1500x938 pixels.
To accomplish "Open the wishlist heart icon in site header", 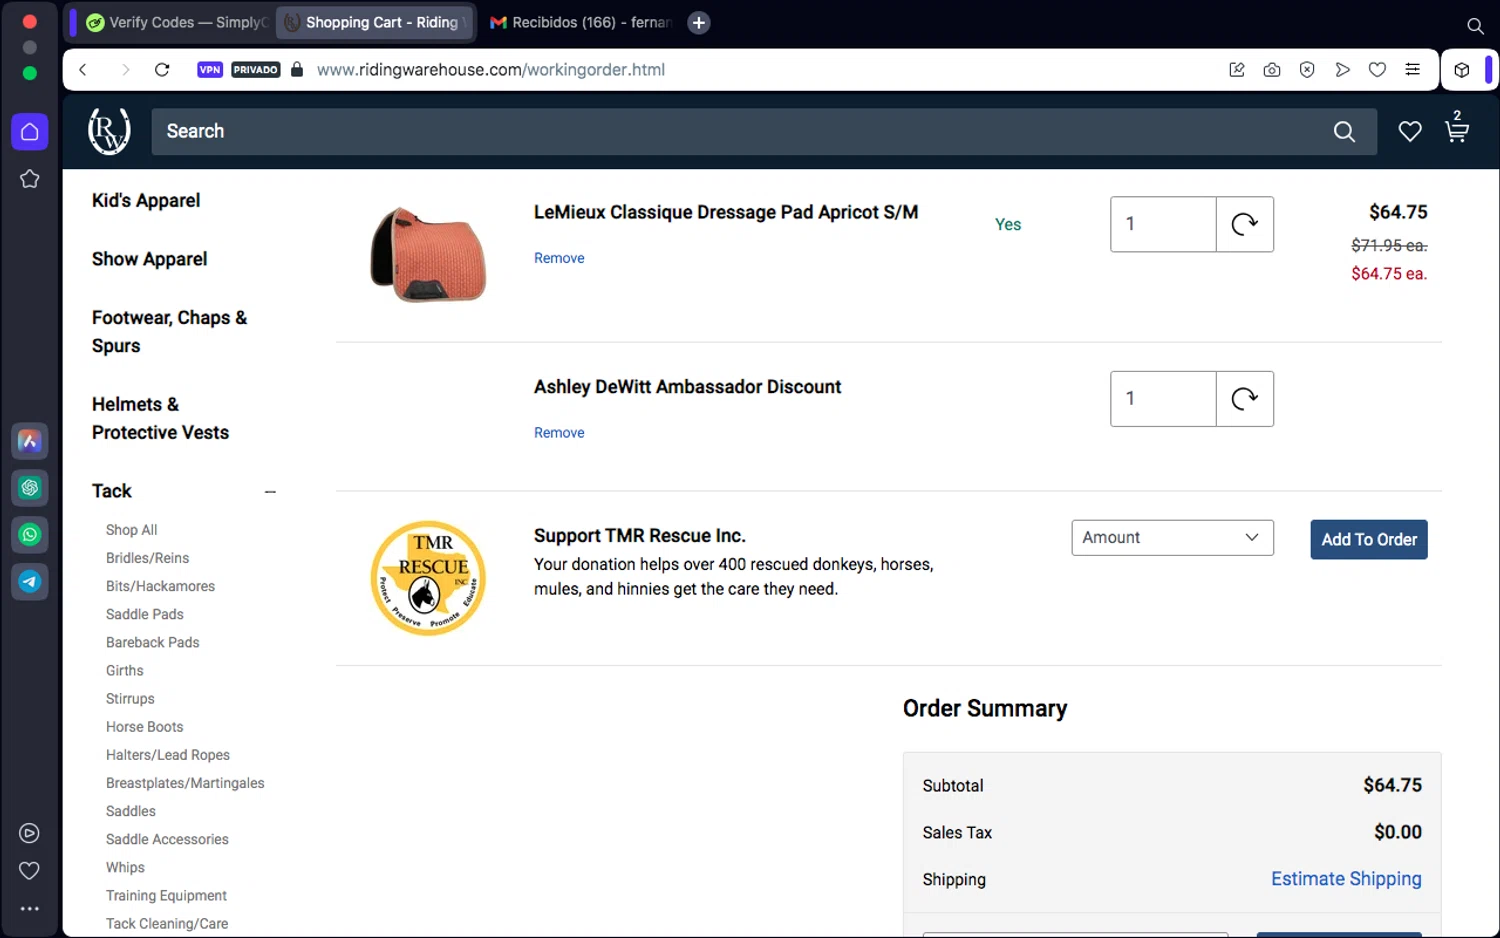I will [1410, 131].
